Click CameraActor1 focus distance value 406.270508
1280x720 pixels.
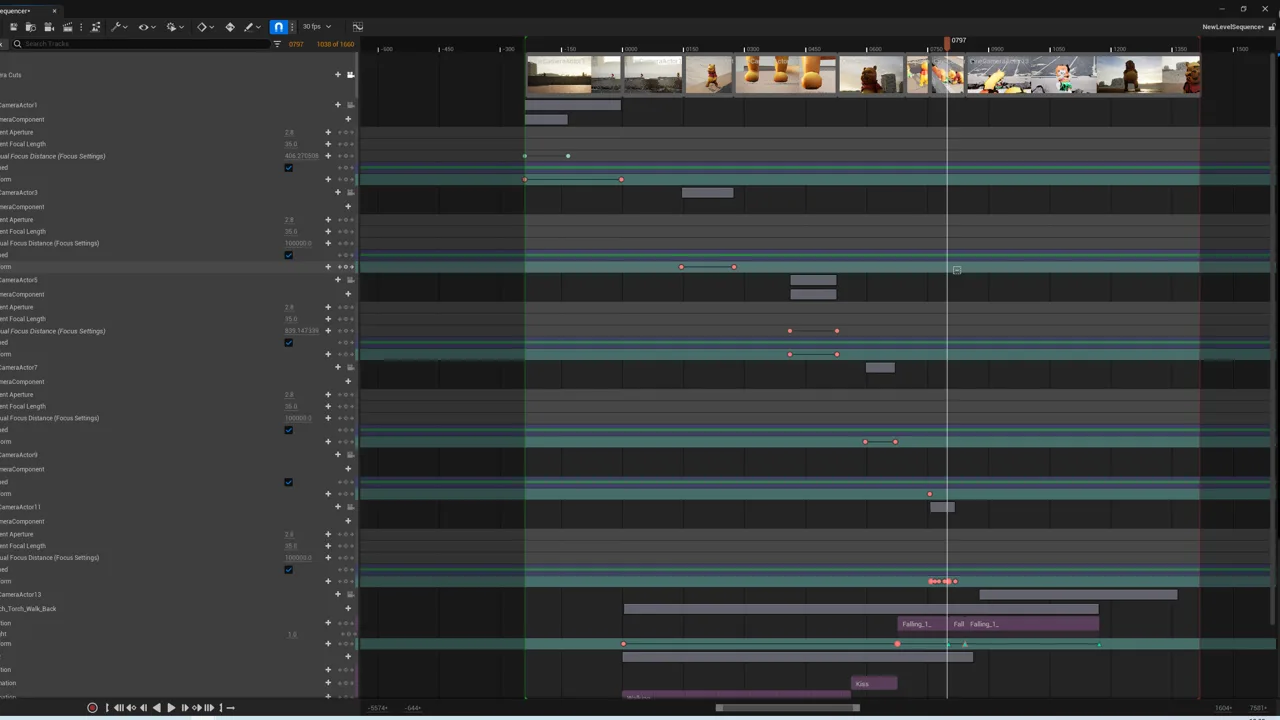tap(301, 156)
